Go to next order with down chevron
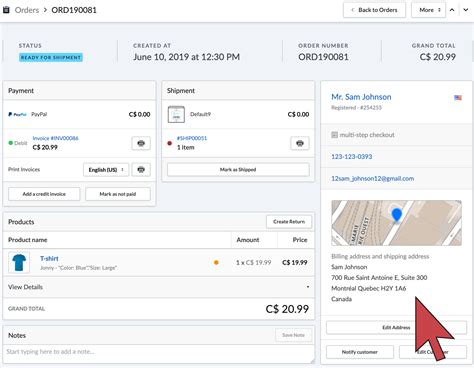 [x=466, y=10]
